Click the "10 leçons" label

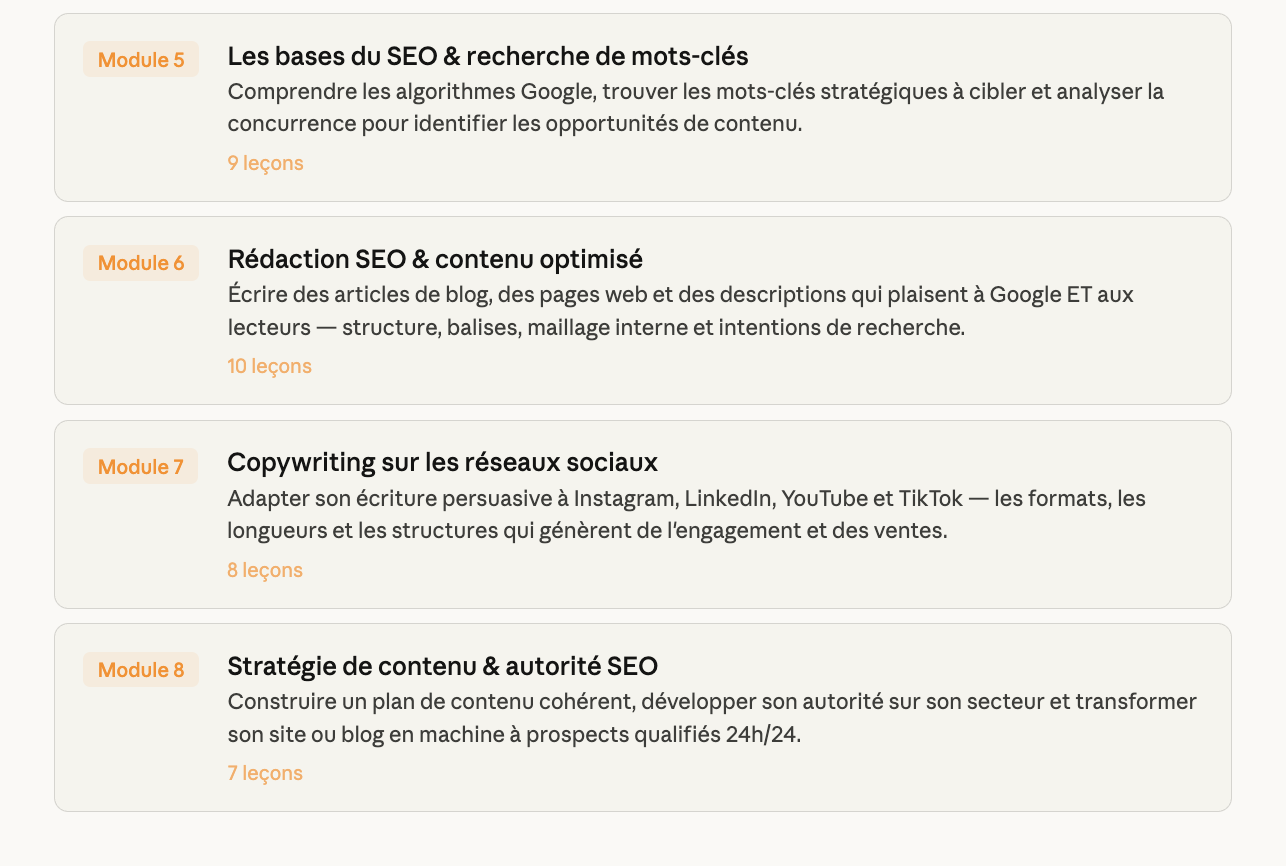[269, 366]
